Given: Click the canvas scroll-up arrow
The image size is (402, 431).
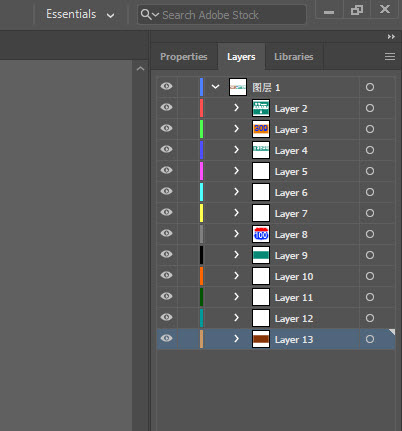Looking at the screenshot, I should [x=141, y=69].
